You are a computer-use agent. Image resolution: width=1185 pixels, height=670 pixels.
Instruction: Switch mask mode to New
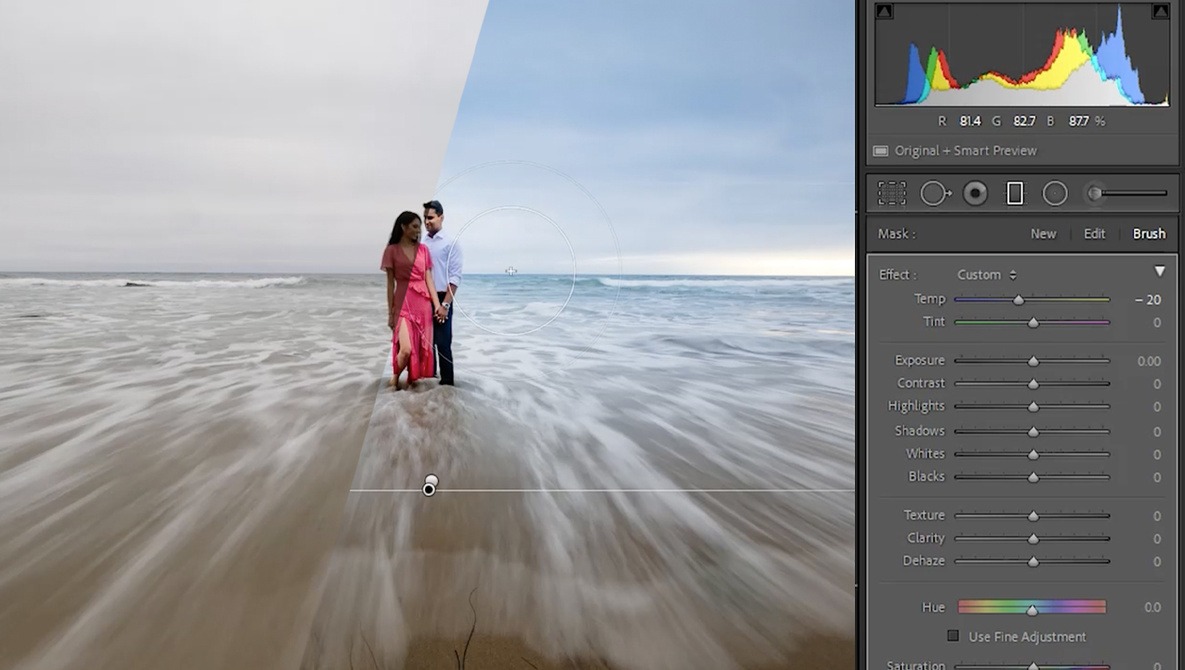tap(1043, 234)
